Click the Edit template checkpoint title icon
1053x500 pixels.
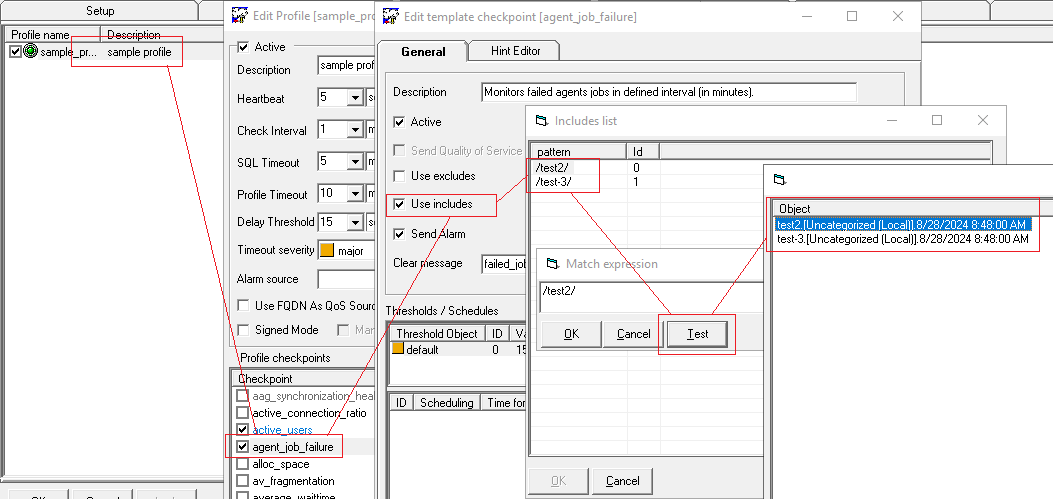pos(390,16)
